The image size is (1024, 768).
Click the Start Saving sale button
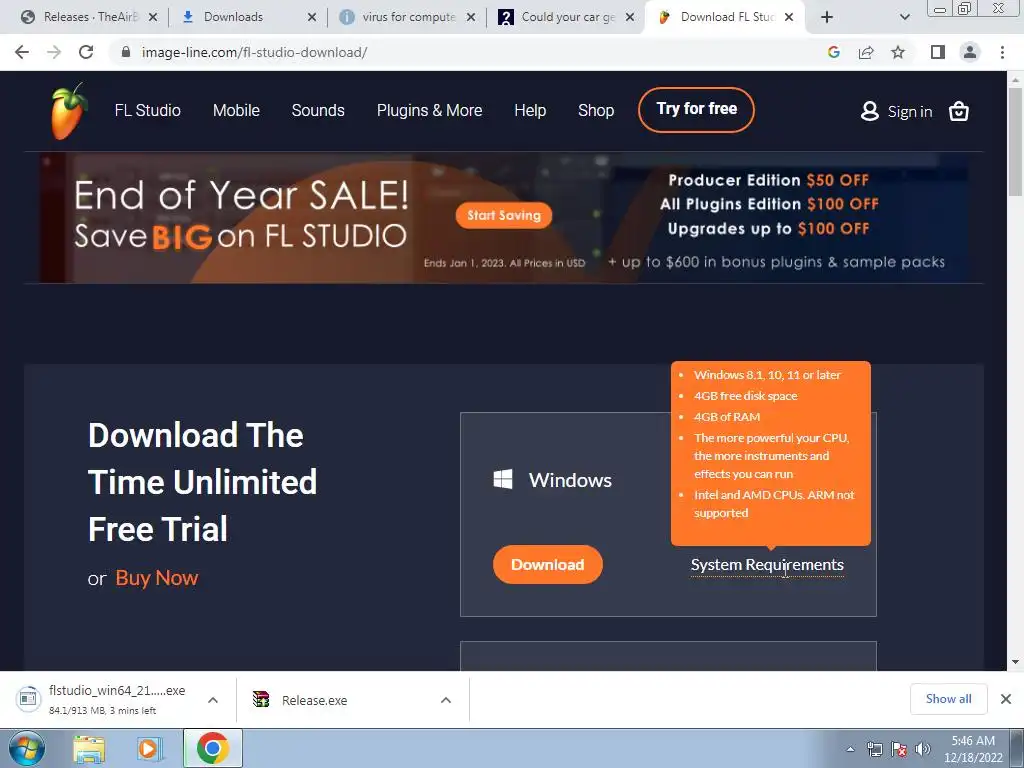[504, 216]
